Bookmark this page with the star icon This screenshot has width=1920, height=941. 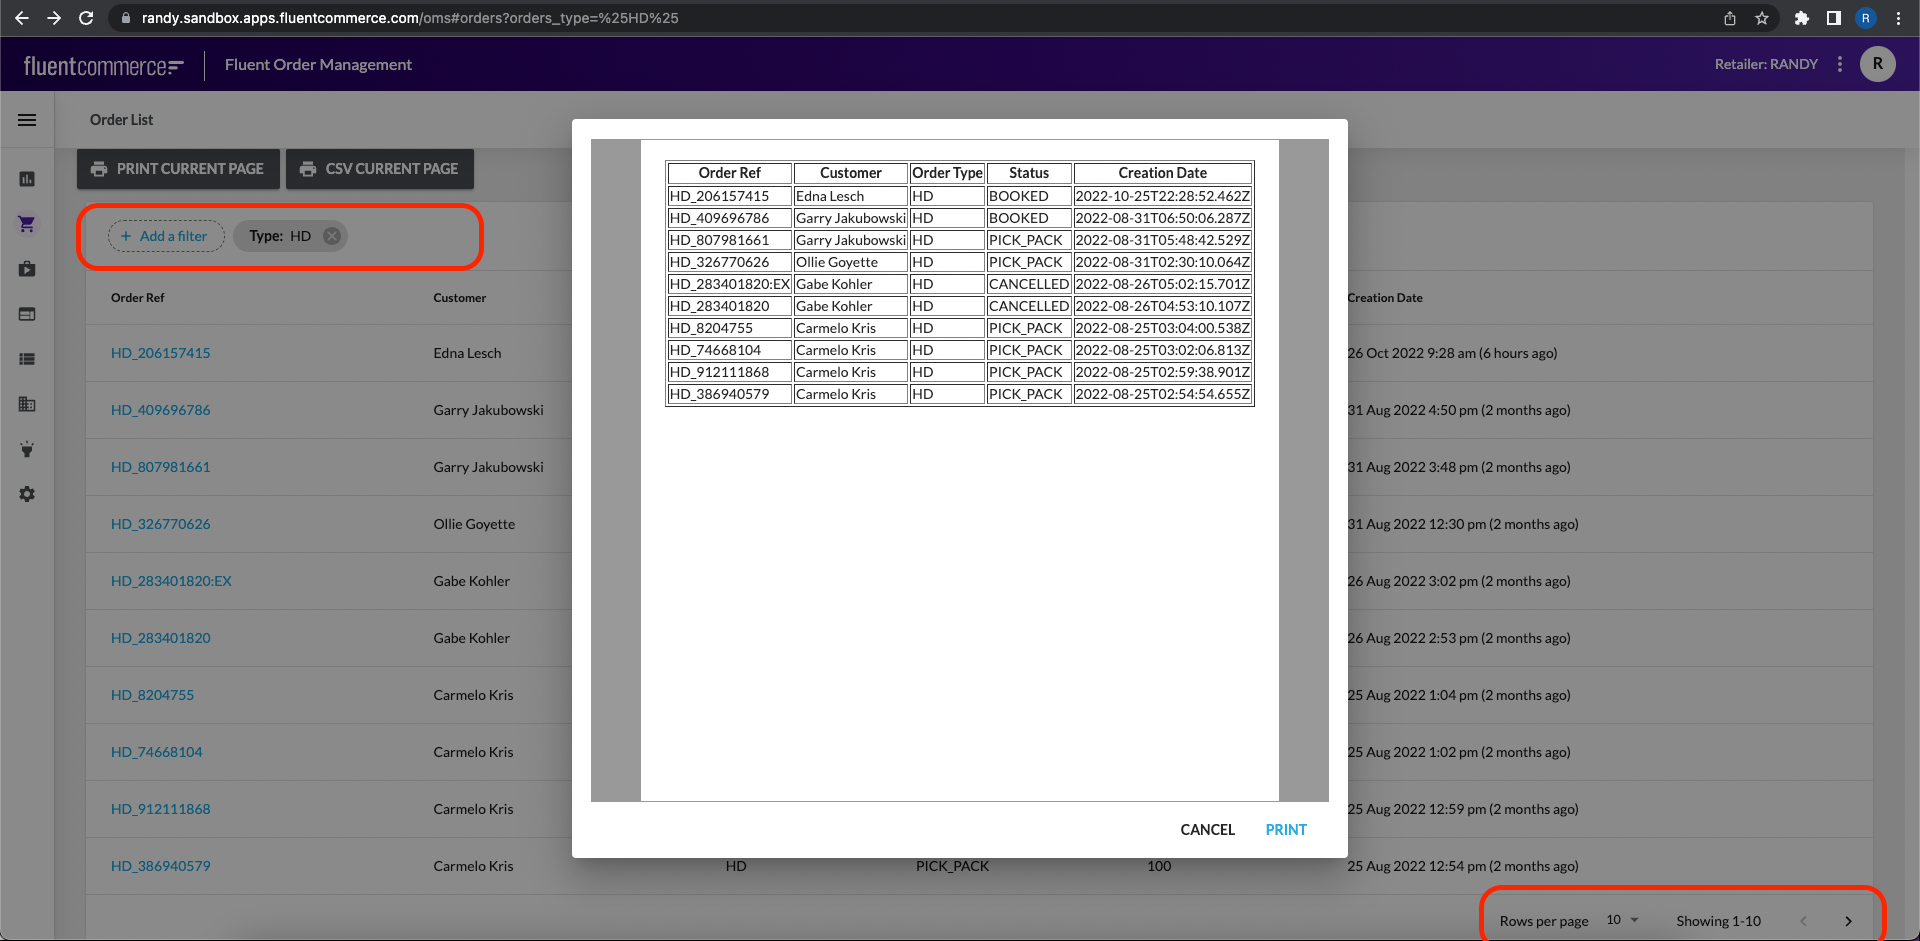click(x=1762, y=18)
